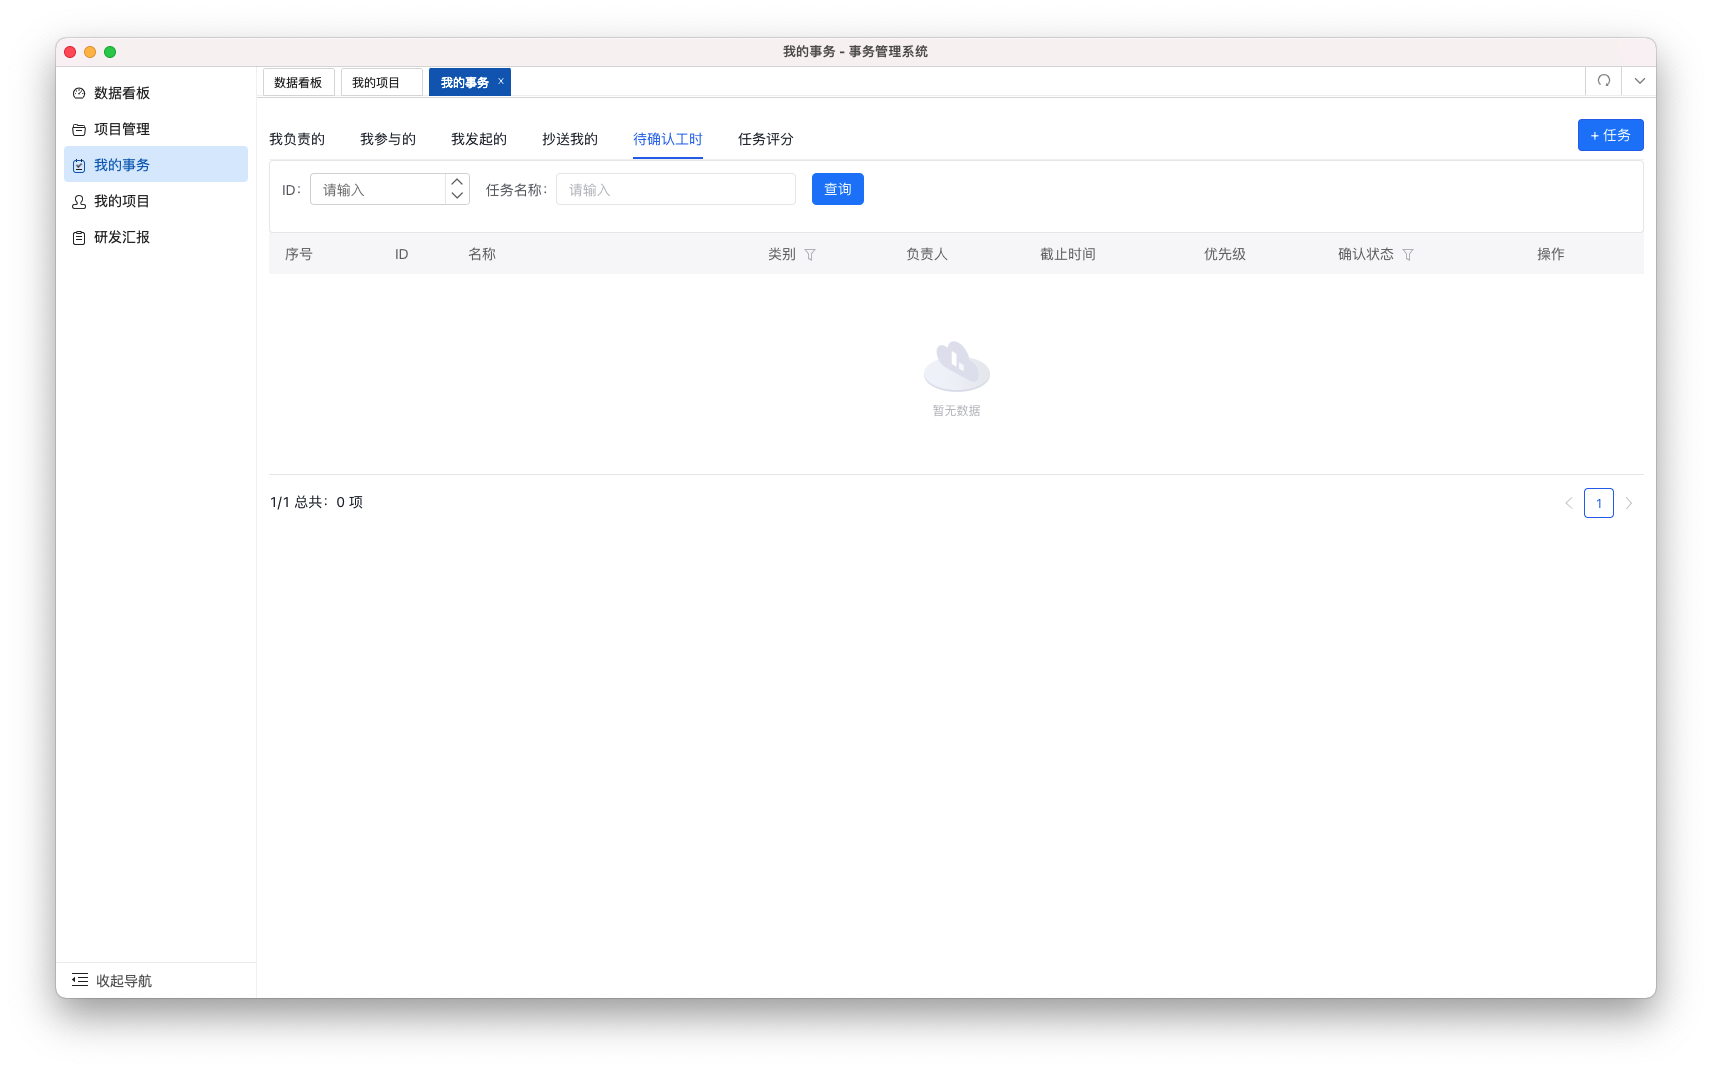1712x1072 pixels.
Task: Click 收起导航 to collapse sidebar
Action: click(x=124, y=981)
